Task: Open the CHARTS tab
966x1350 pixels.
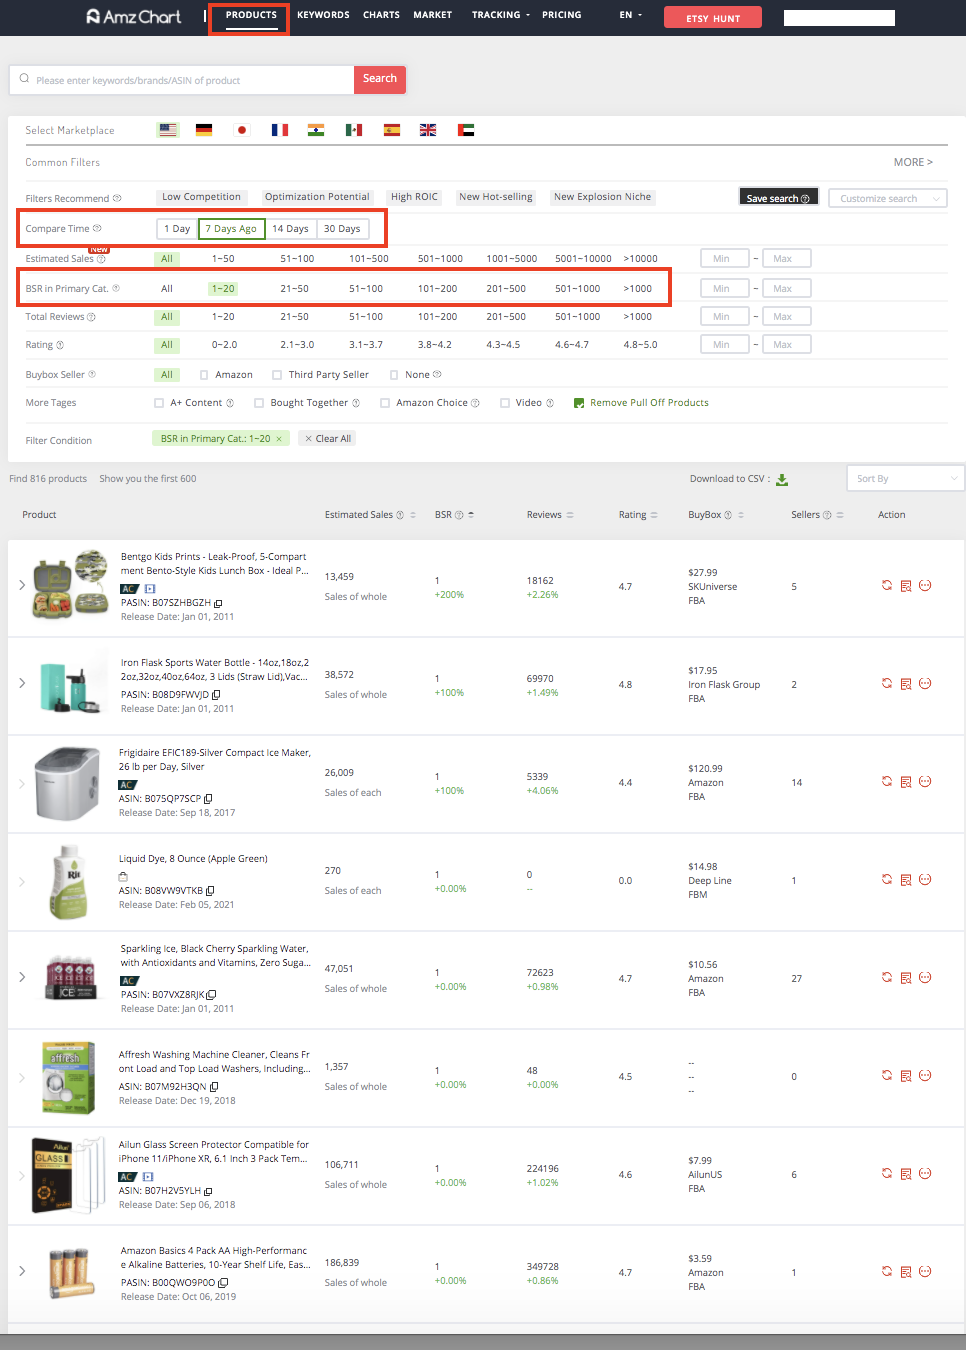Action: point(381,15)
